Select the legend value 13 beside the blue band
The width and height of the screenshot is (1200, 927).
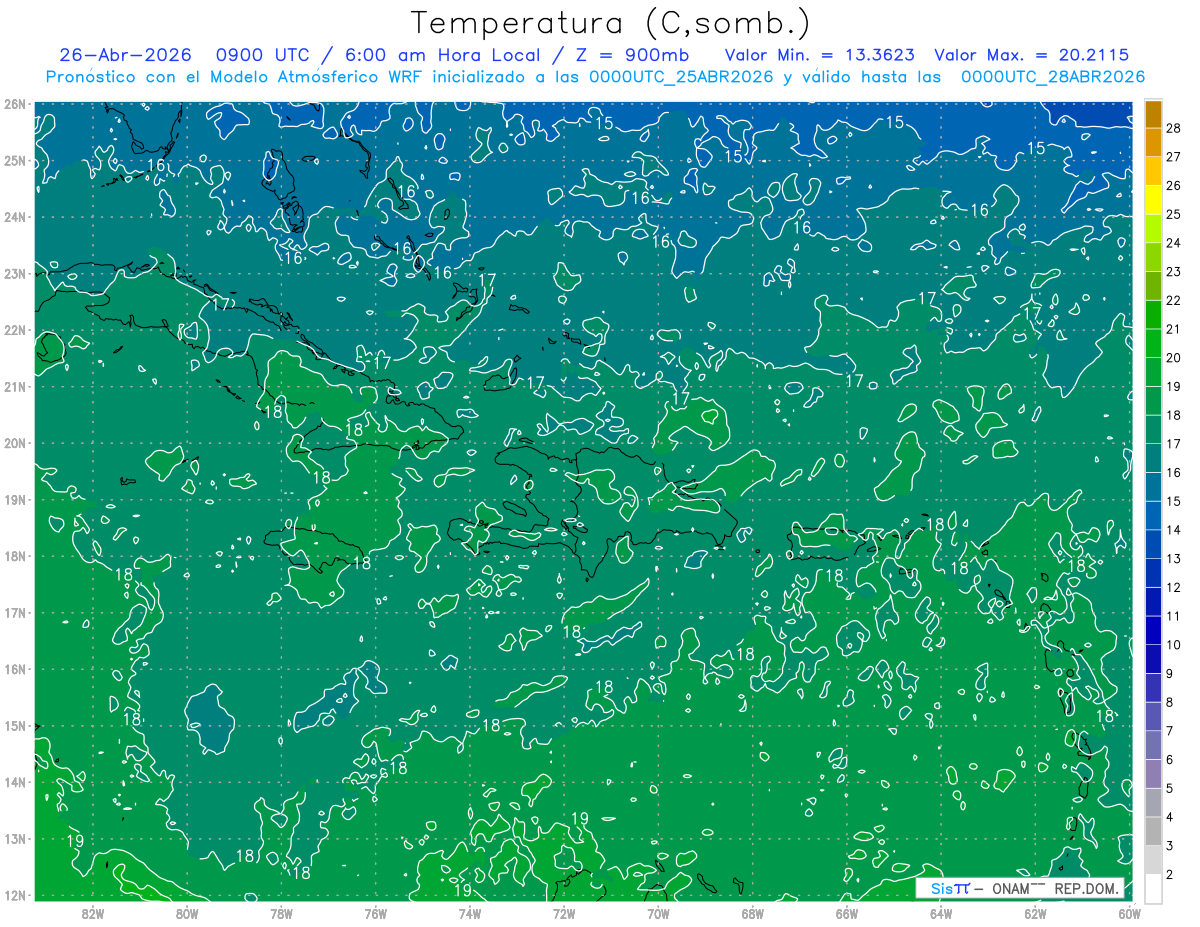pyautogui.click(x=1174, y=559)
